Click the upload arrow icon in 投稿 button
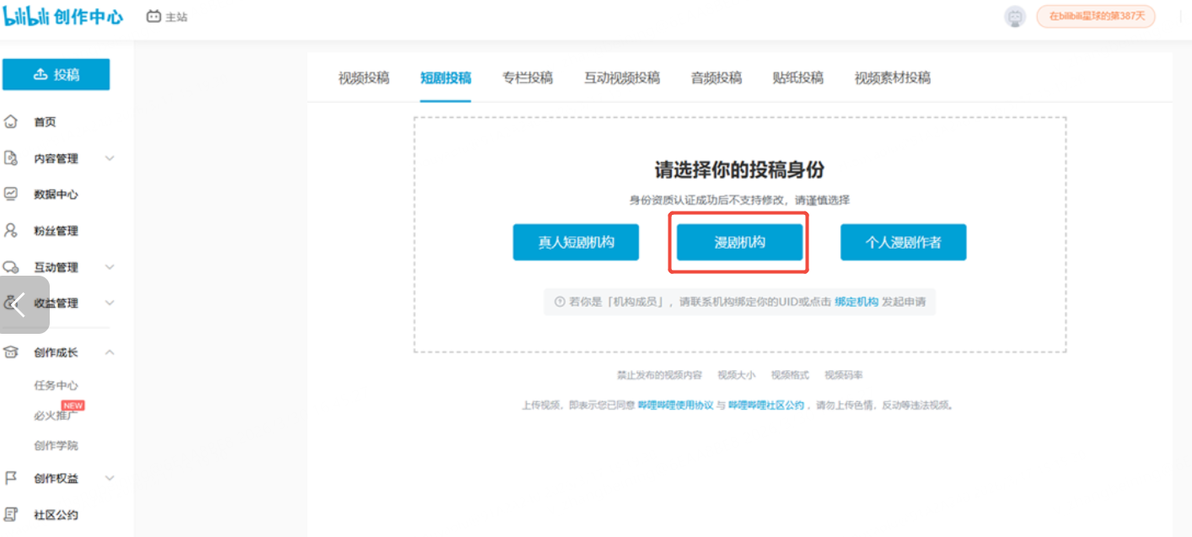 click(x=40, y=75)
